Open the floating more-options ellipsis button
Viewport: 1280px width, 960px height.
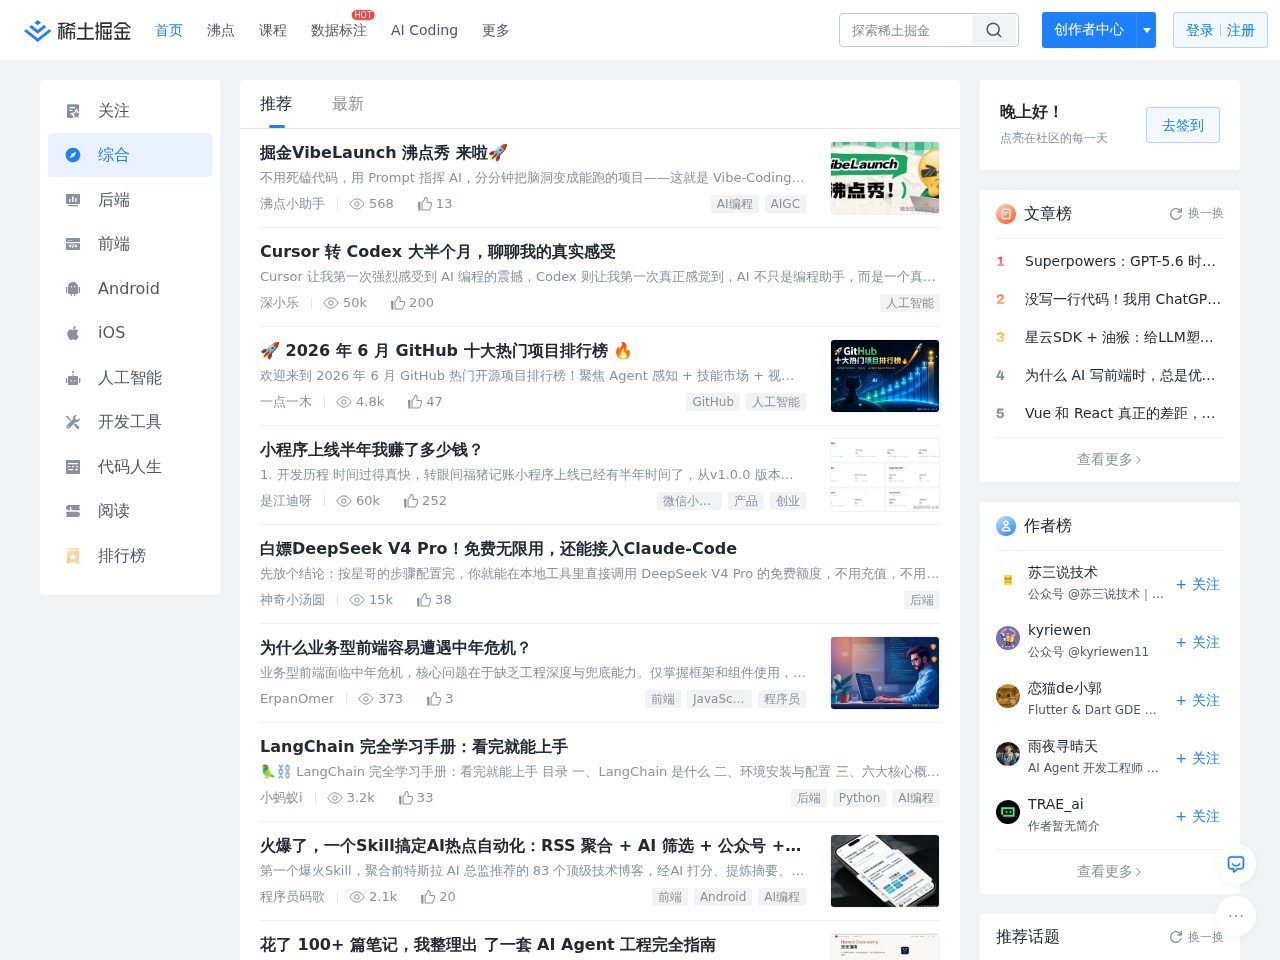click(x=1236, y=916)
